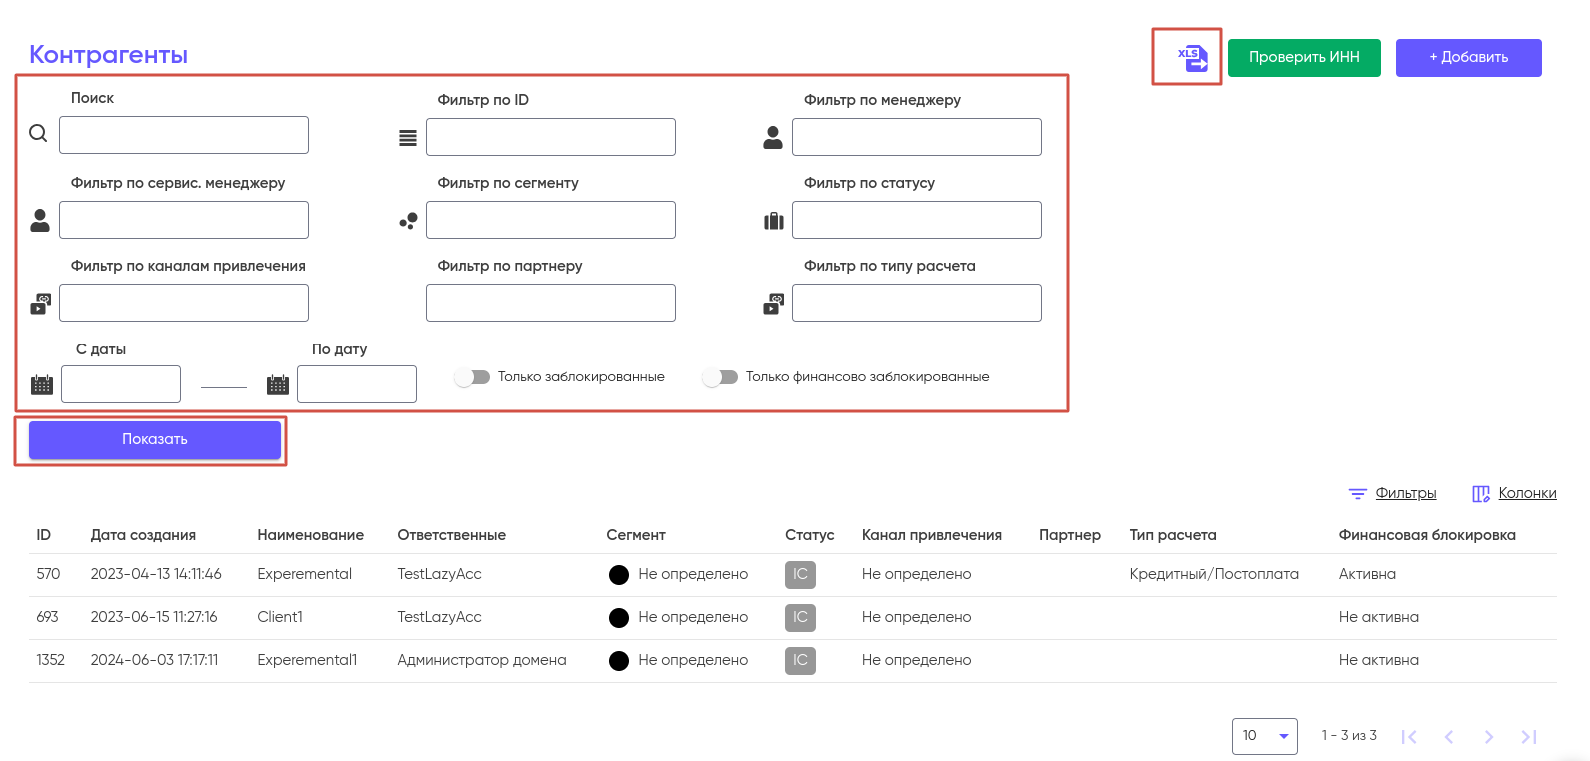Click the XLS export icon
Screen dimensions: 1590x761
(1192, 58)
